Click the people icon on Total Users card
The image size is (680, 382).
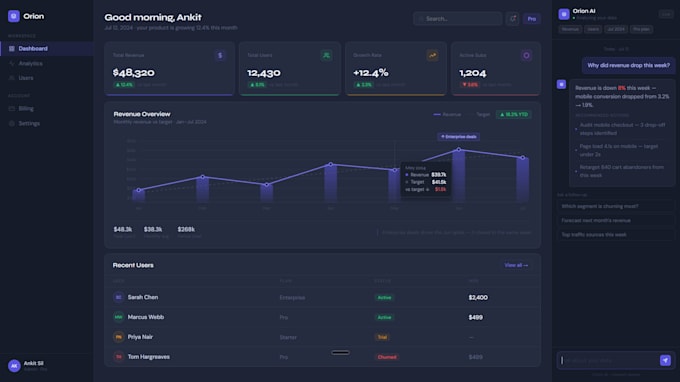pos(327,56)
